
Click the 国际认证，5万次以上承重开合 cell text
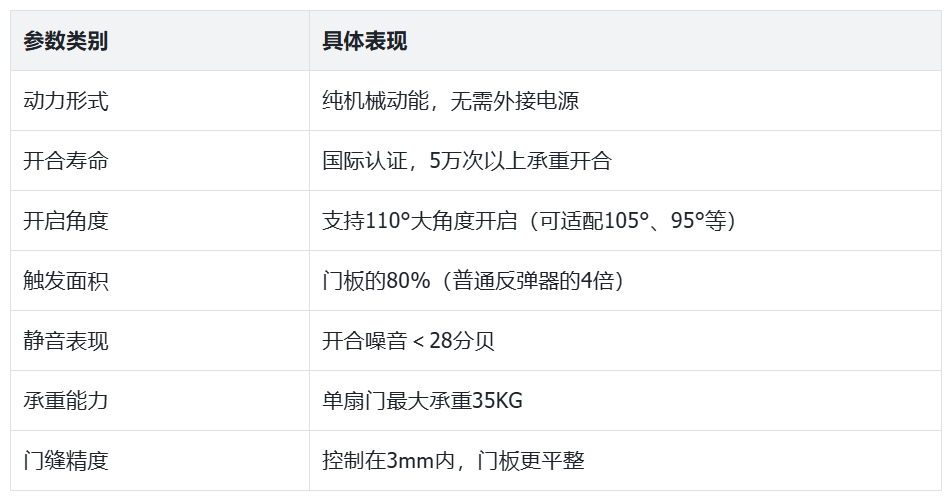click(466, 161)
